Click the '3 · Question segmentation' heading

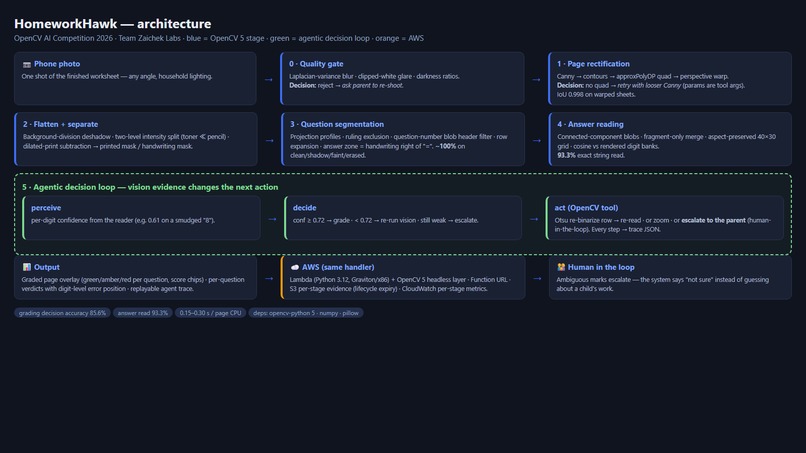pyautogui.click(x=337, y=124)
